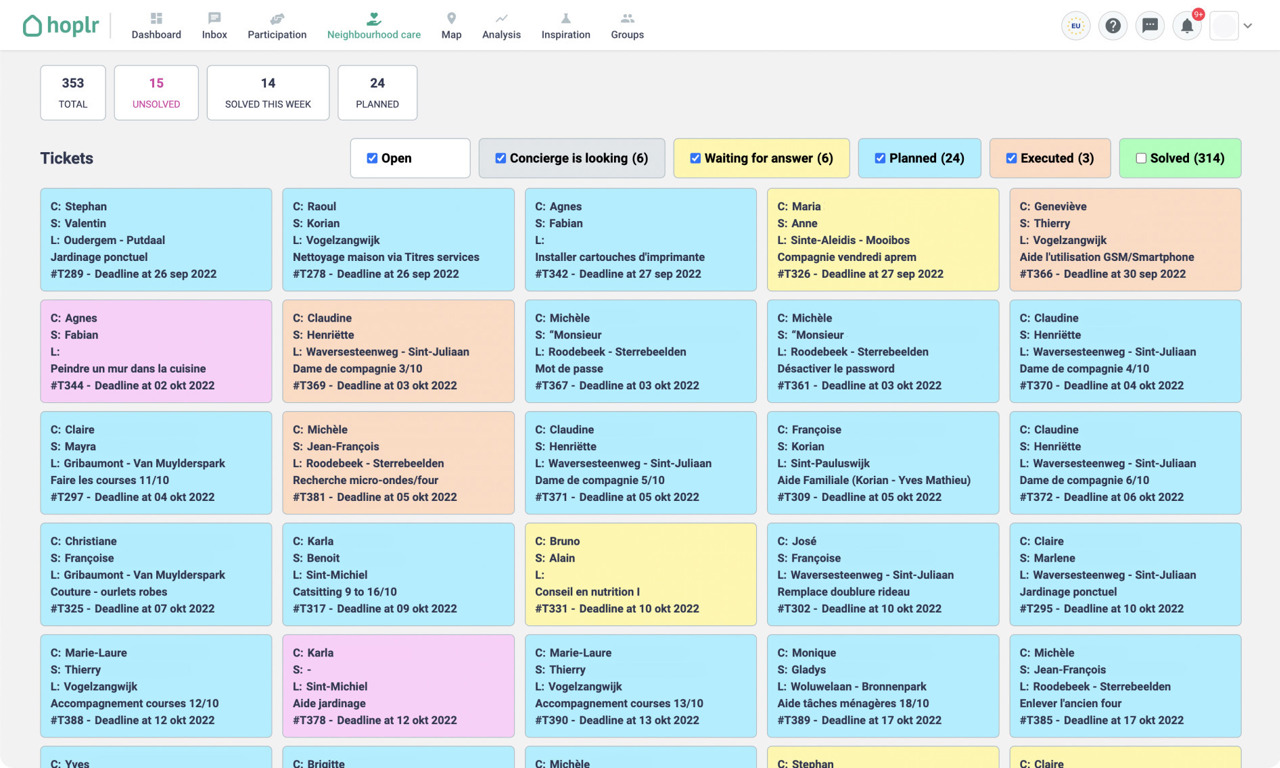Uncheck the Planned filter checkbox
The width and height of the screenshot is (1280, 768).
880,158
